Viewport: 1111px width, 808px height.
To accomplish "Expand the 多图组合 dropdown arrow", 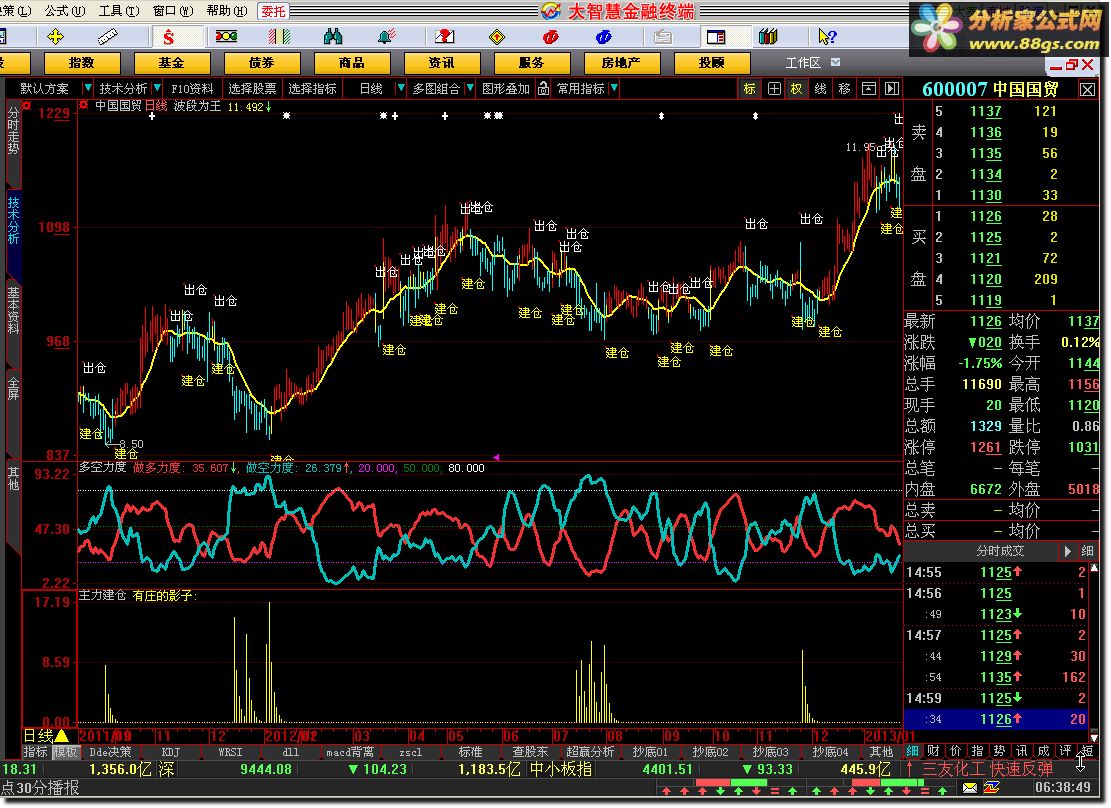I will pyautogui.click(x=470, y=89).
